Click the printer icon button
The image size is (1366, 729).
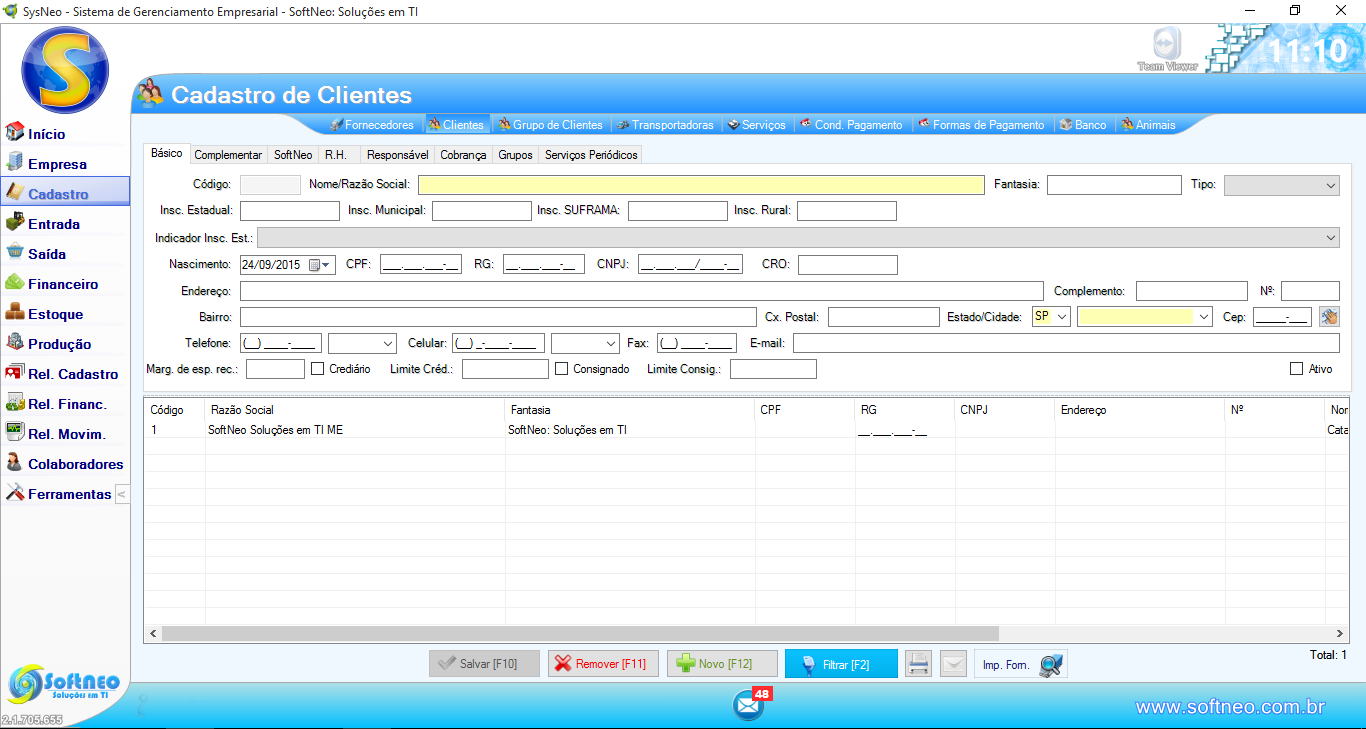(918, 664)
